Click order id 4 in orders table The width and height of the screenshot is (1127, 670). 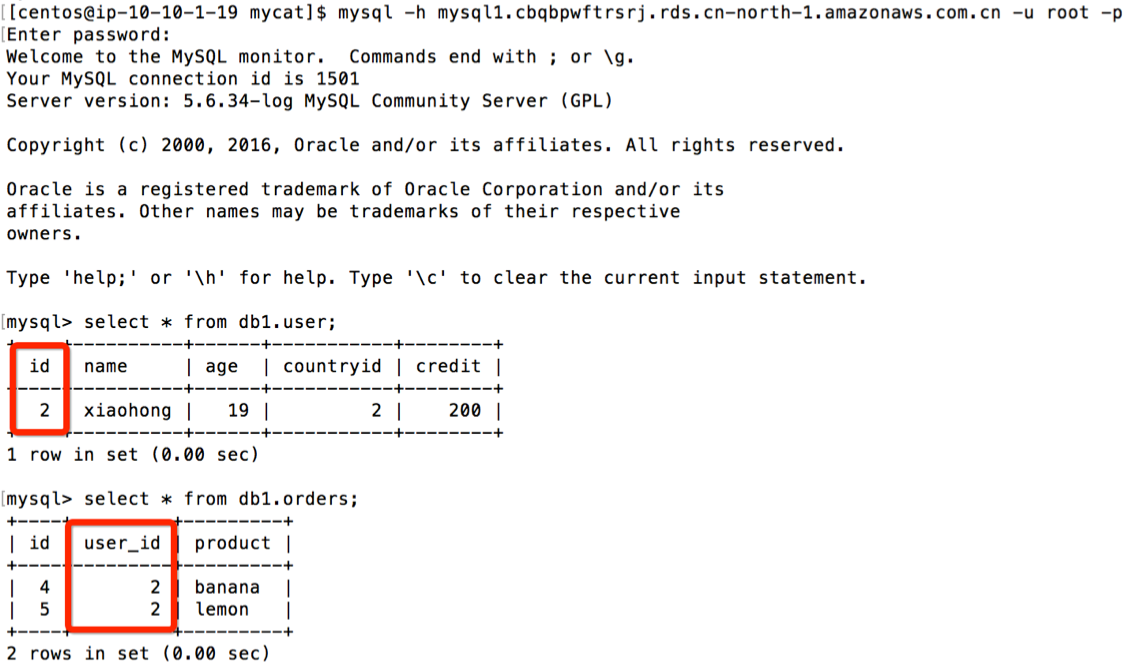[x=45, y=587]
